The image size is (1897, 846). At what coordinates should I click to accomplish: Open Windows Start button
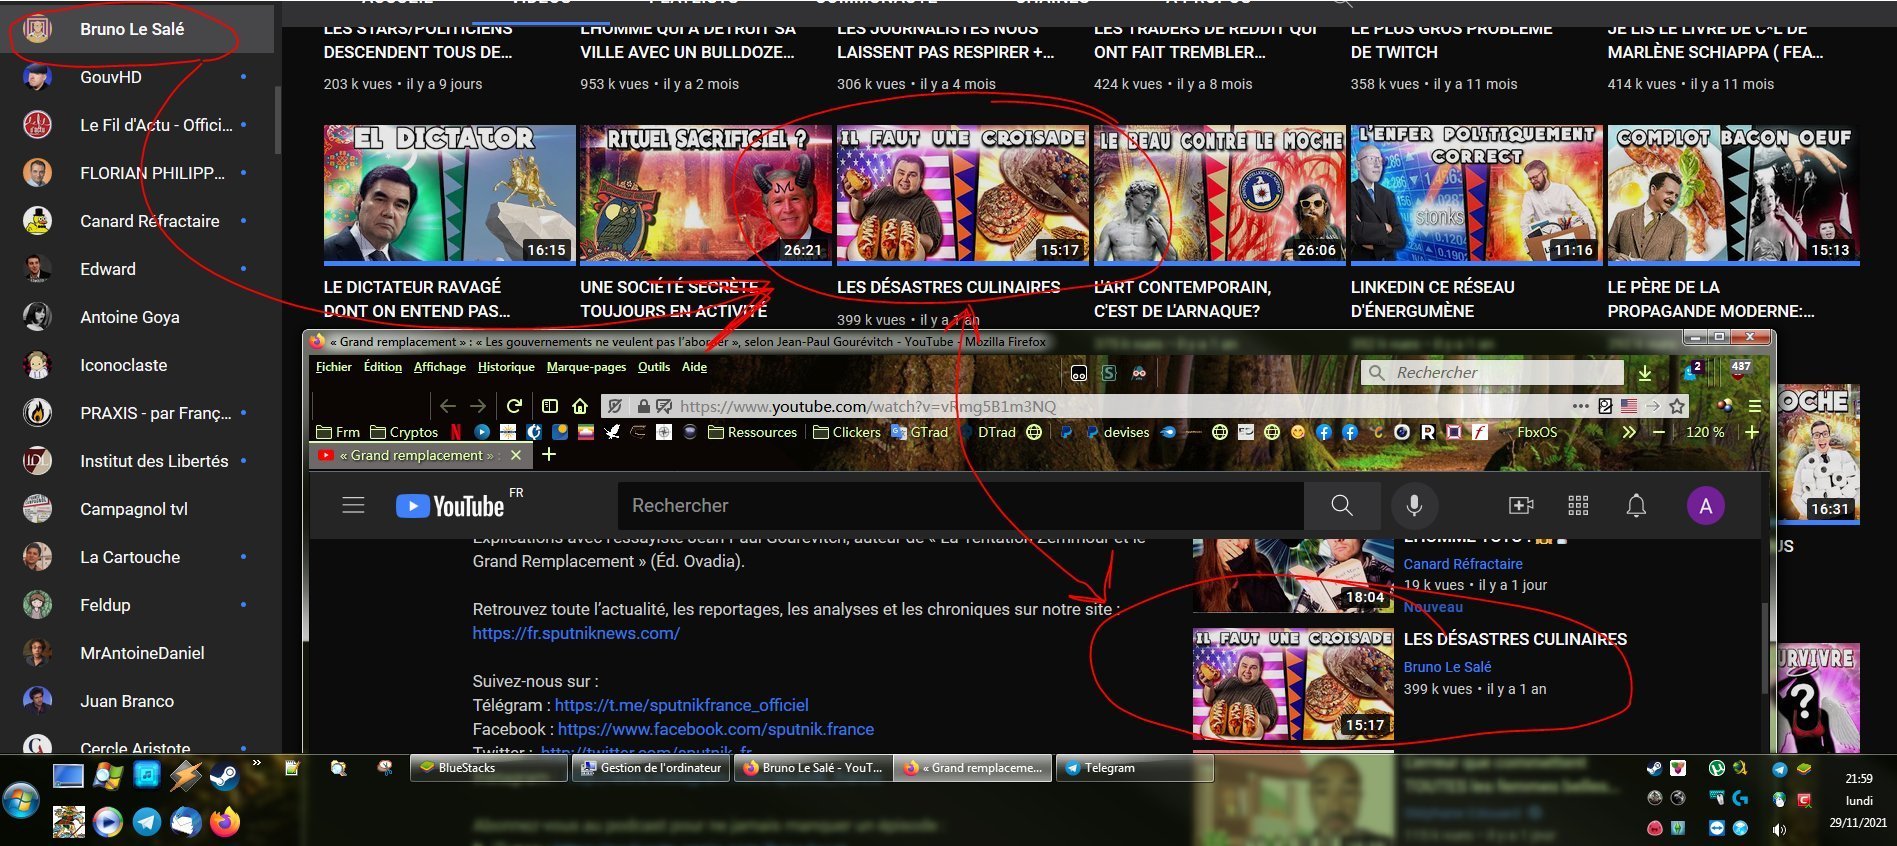(x=20, y=801)
